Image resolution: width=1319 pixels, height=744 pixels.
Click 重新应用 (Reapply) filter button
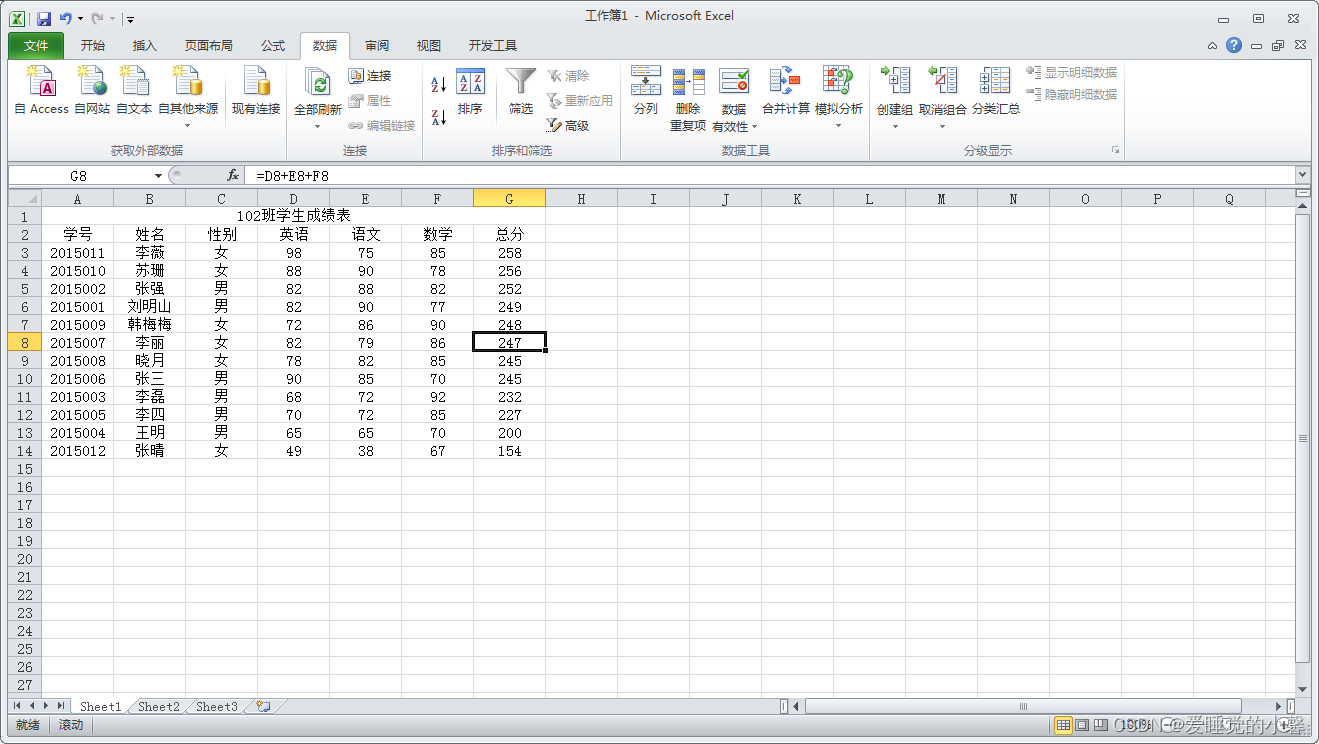pos(579,101)
